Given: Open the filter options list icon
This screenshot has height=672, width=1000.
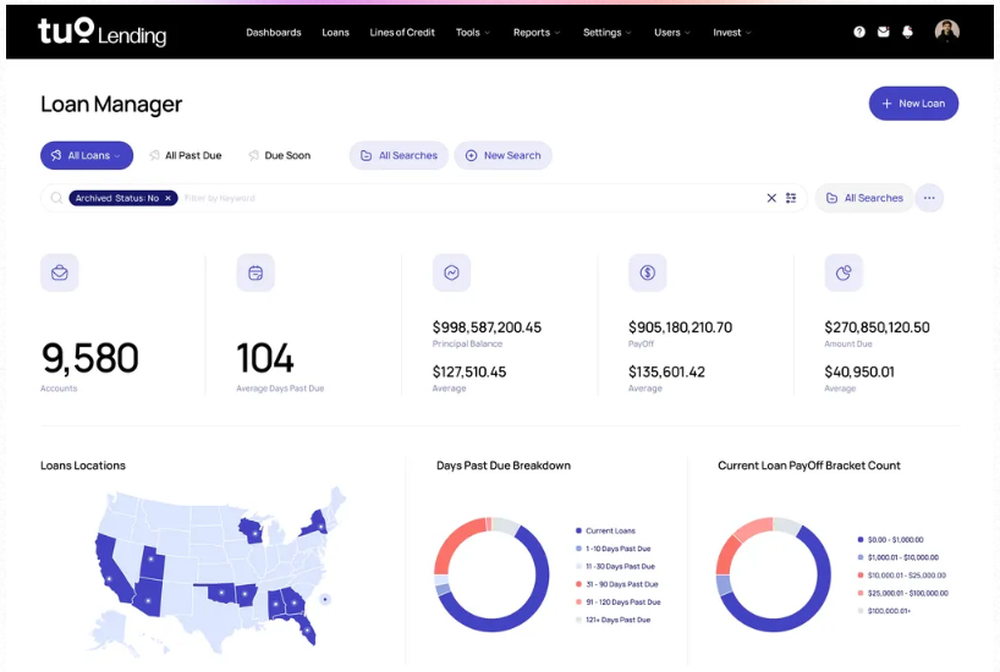Looking at the screenshot, I should tap(791, 198).
